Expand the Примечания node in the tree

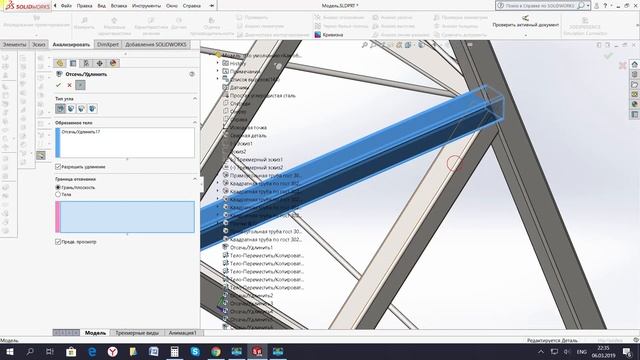218,71
